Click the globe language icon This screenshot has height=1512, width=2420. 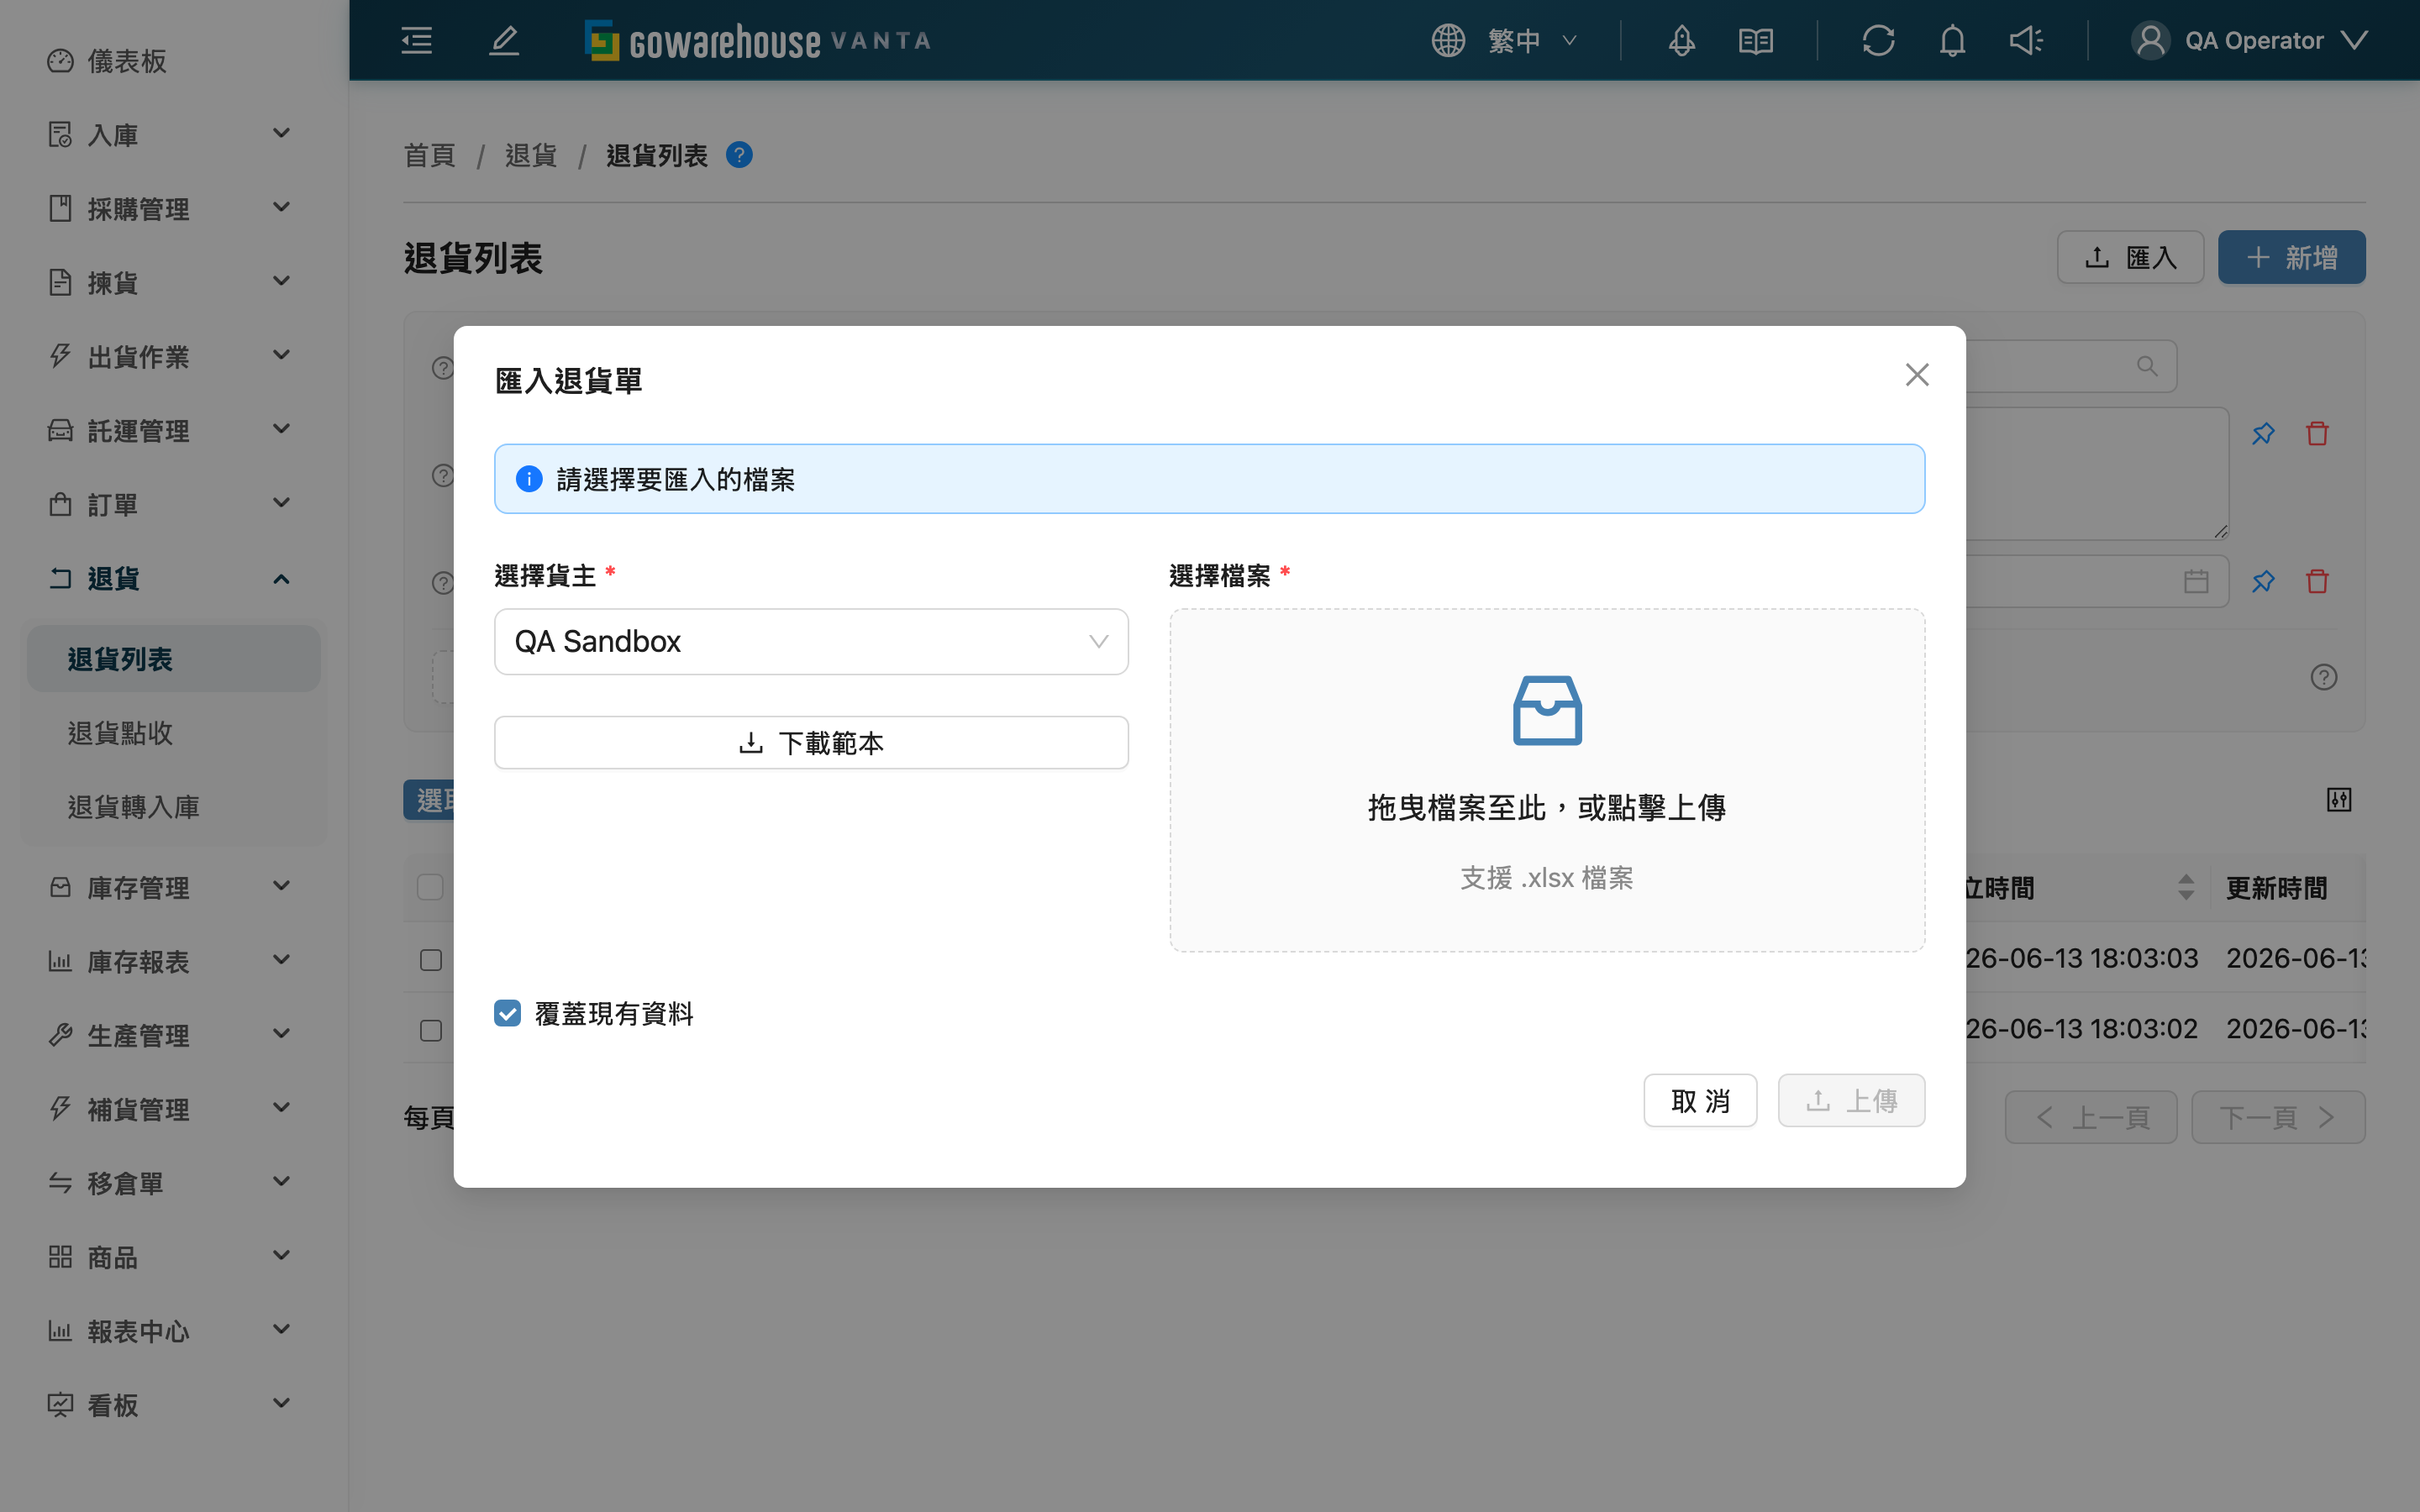pos(1448,40)
